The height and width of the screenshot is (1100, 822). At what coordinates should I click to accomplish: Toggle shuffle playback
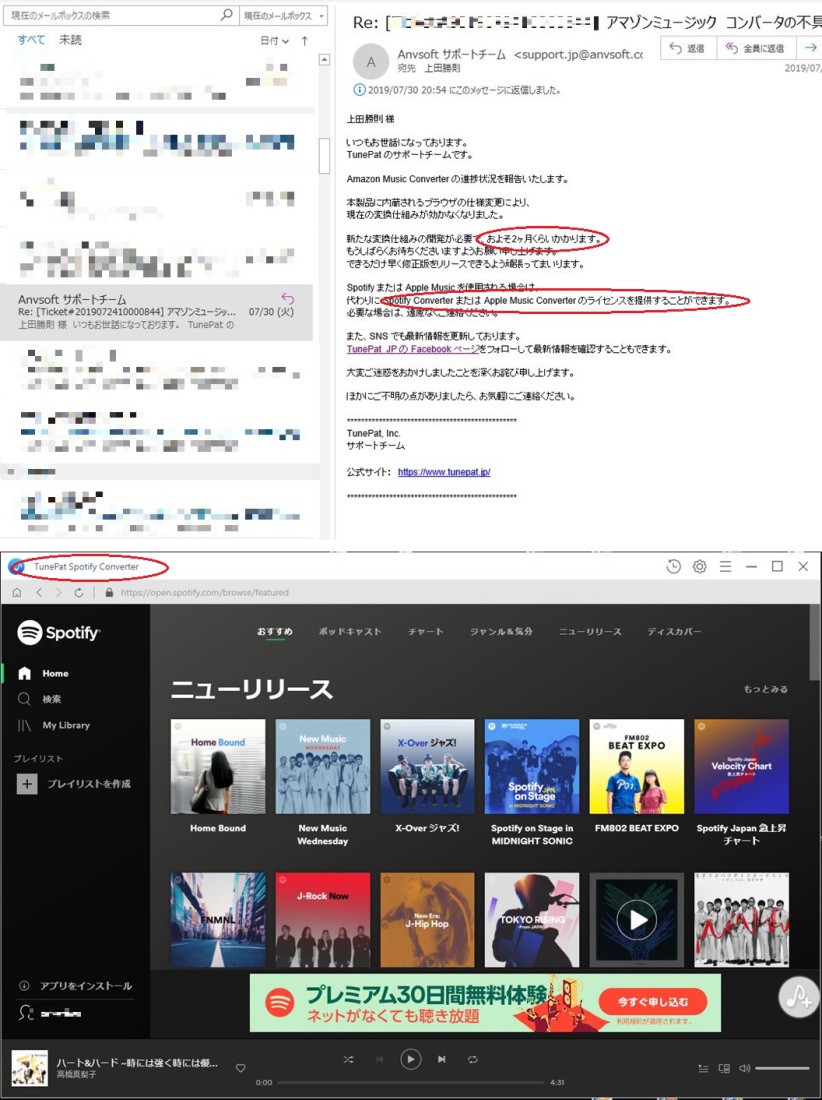coord(349,1059)
